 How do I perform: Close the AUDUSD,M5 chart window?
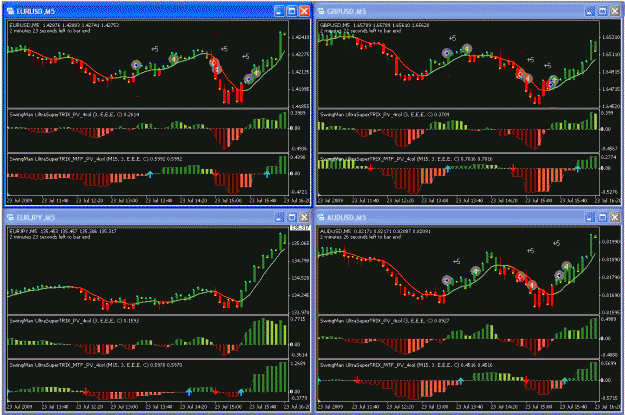615,217
